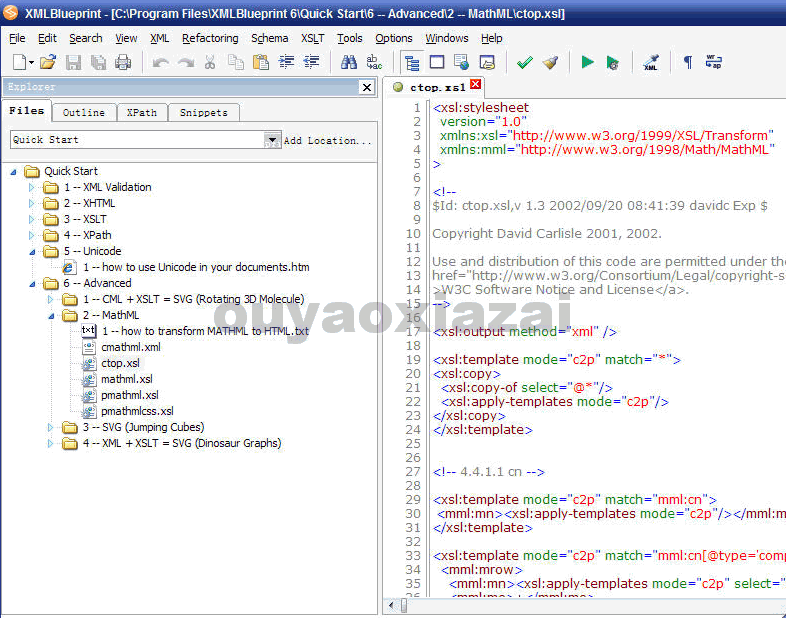Switch to the Outline tab
786x618 pixels.
point(84,112)
